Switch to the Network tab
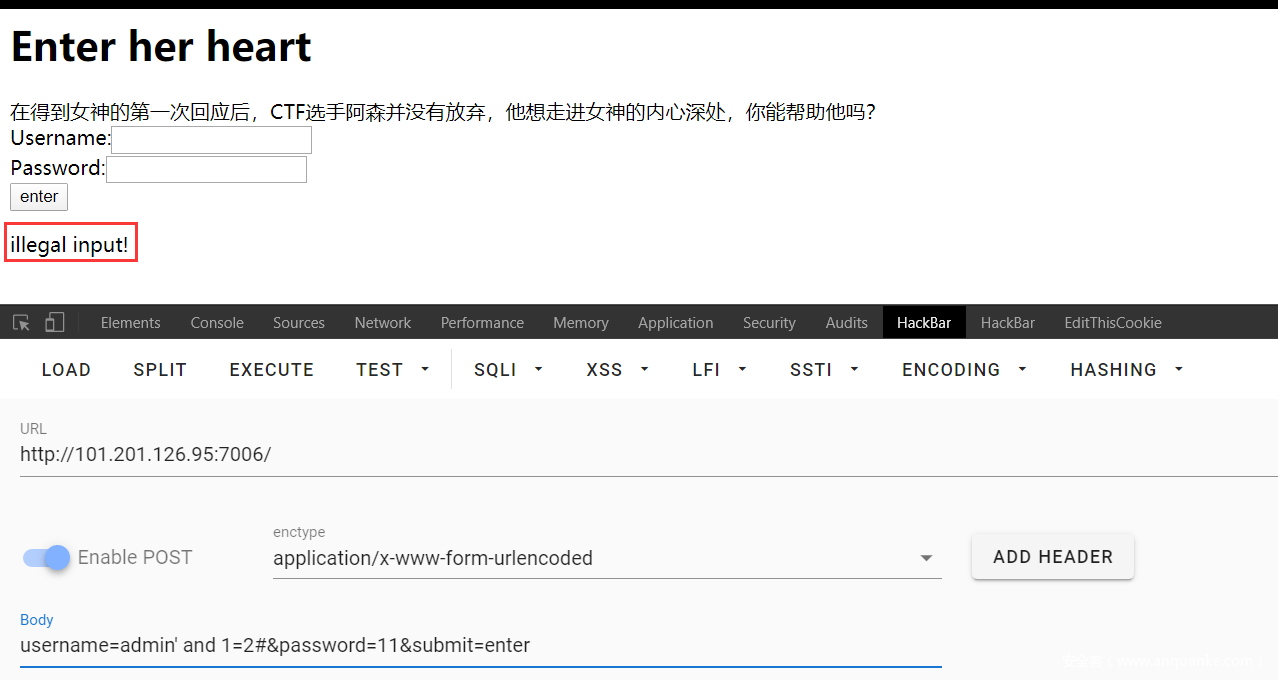 [x=382, y=322]
